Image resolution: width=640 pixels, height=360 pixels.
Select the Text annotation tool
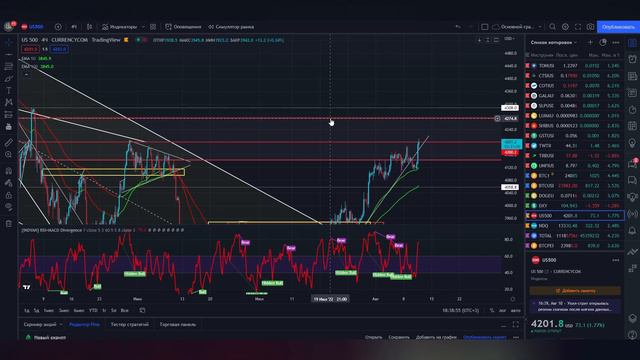tap(9, 90)
